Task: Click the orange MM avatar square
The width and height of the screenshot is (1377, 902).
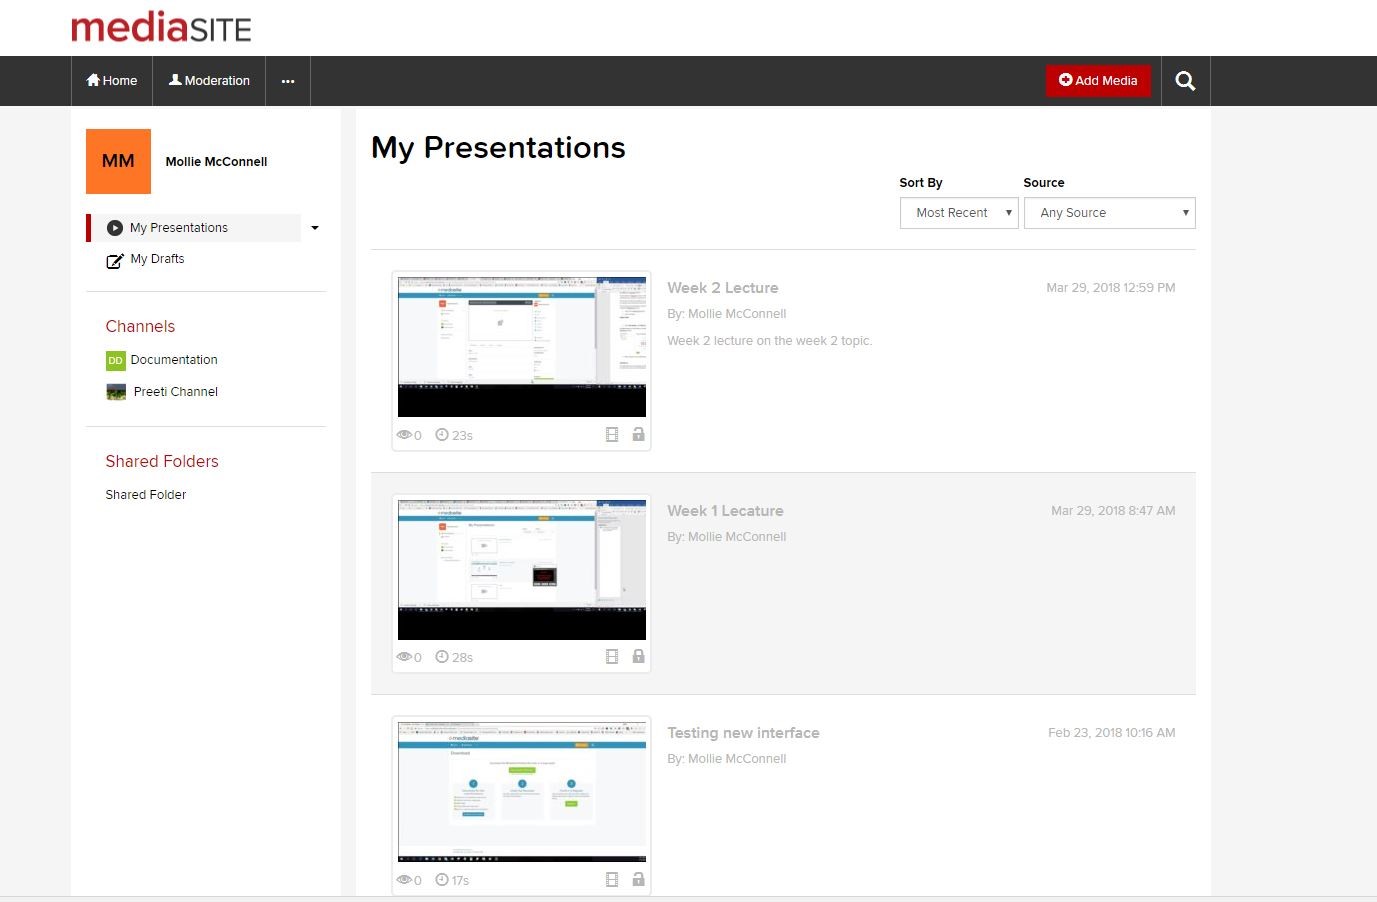Action: [118, 161]
